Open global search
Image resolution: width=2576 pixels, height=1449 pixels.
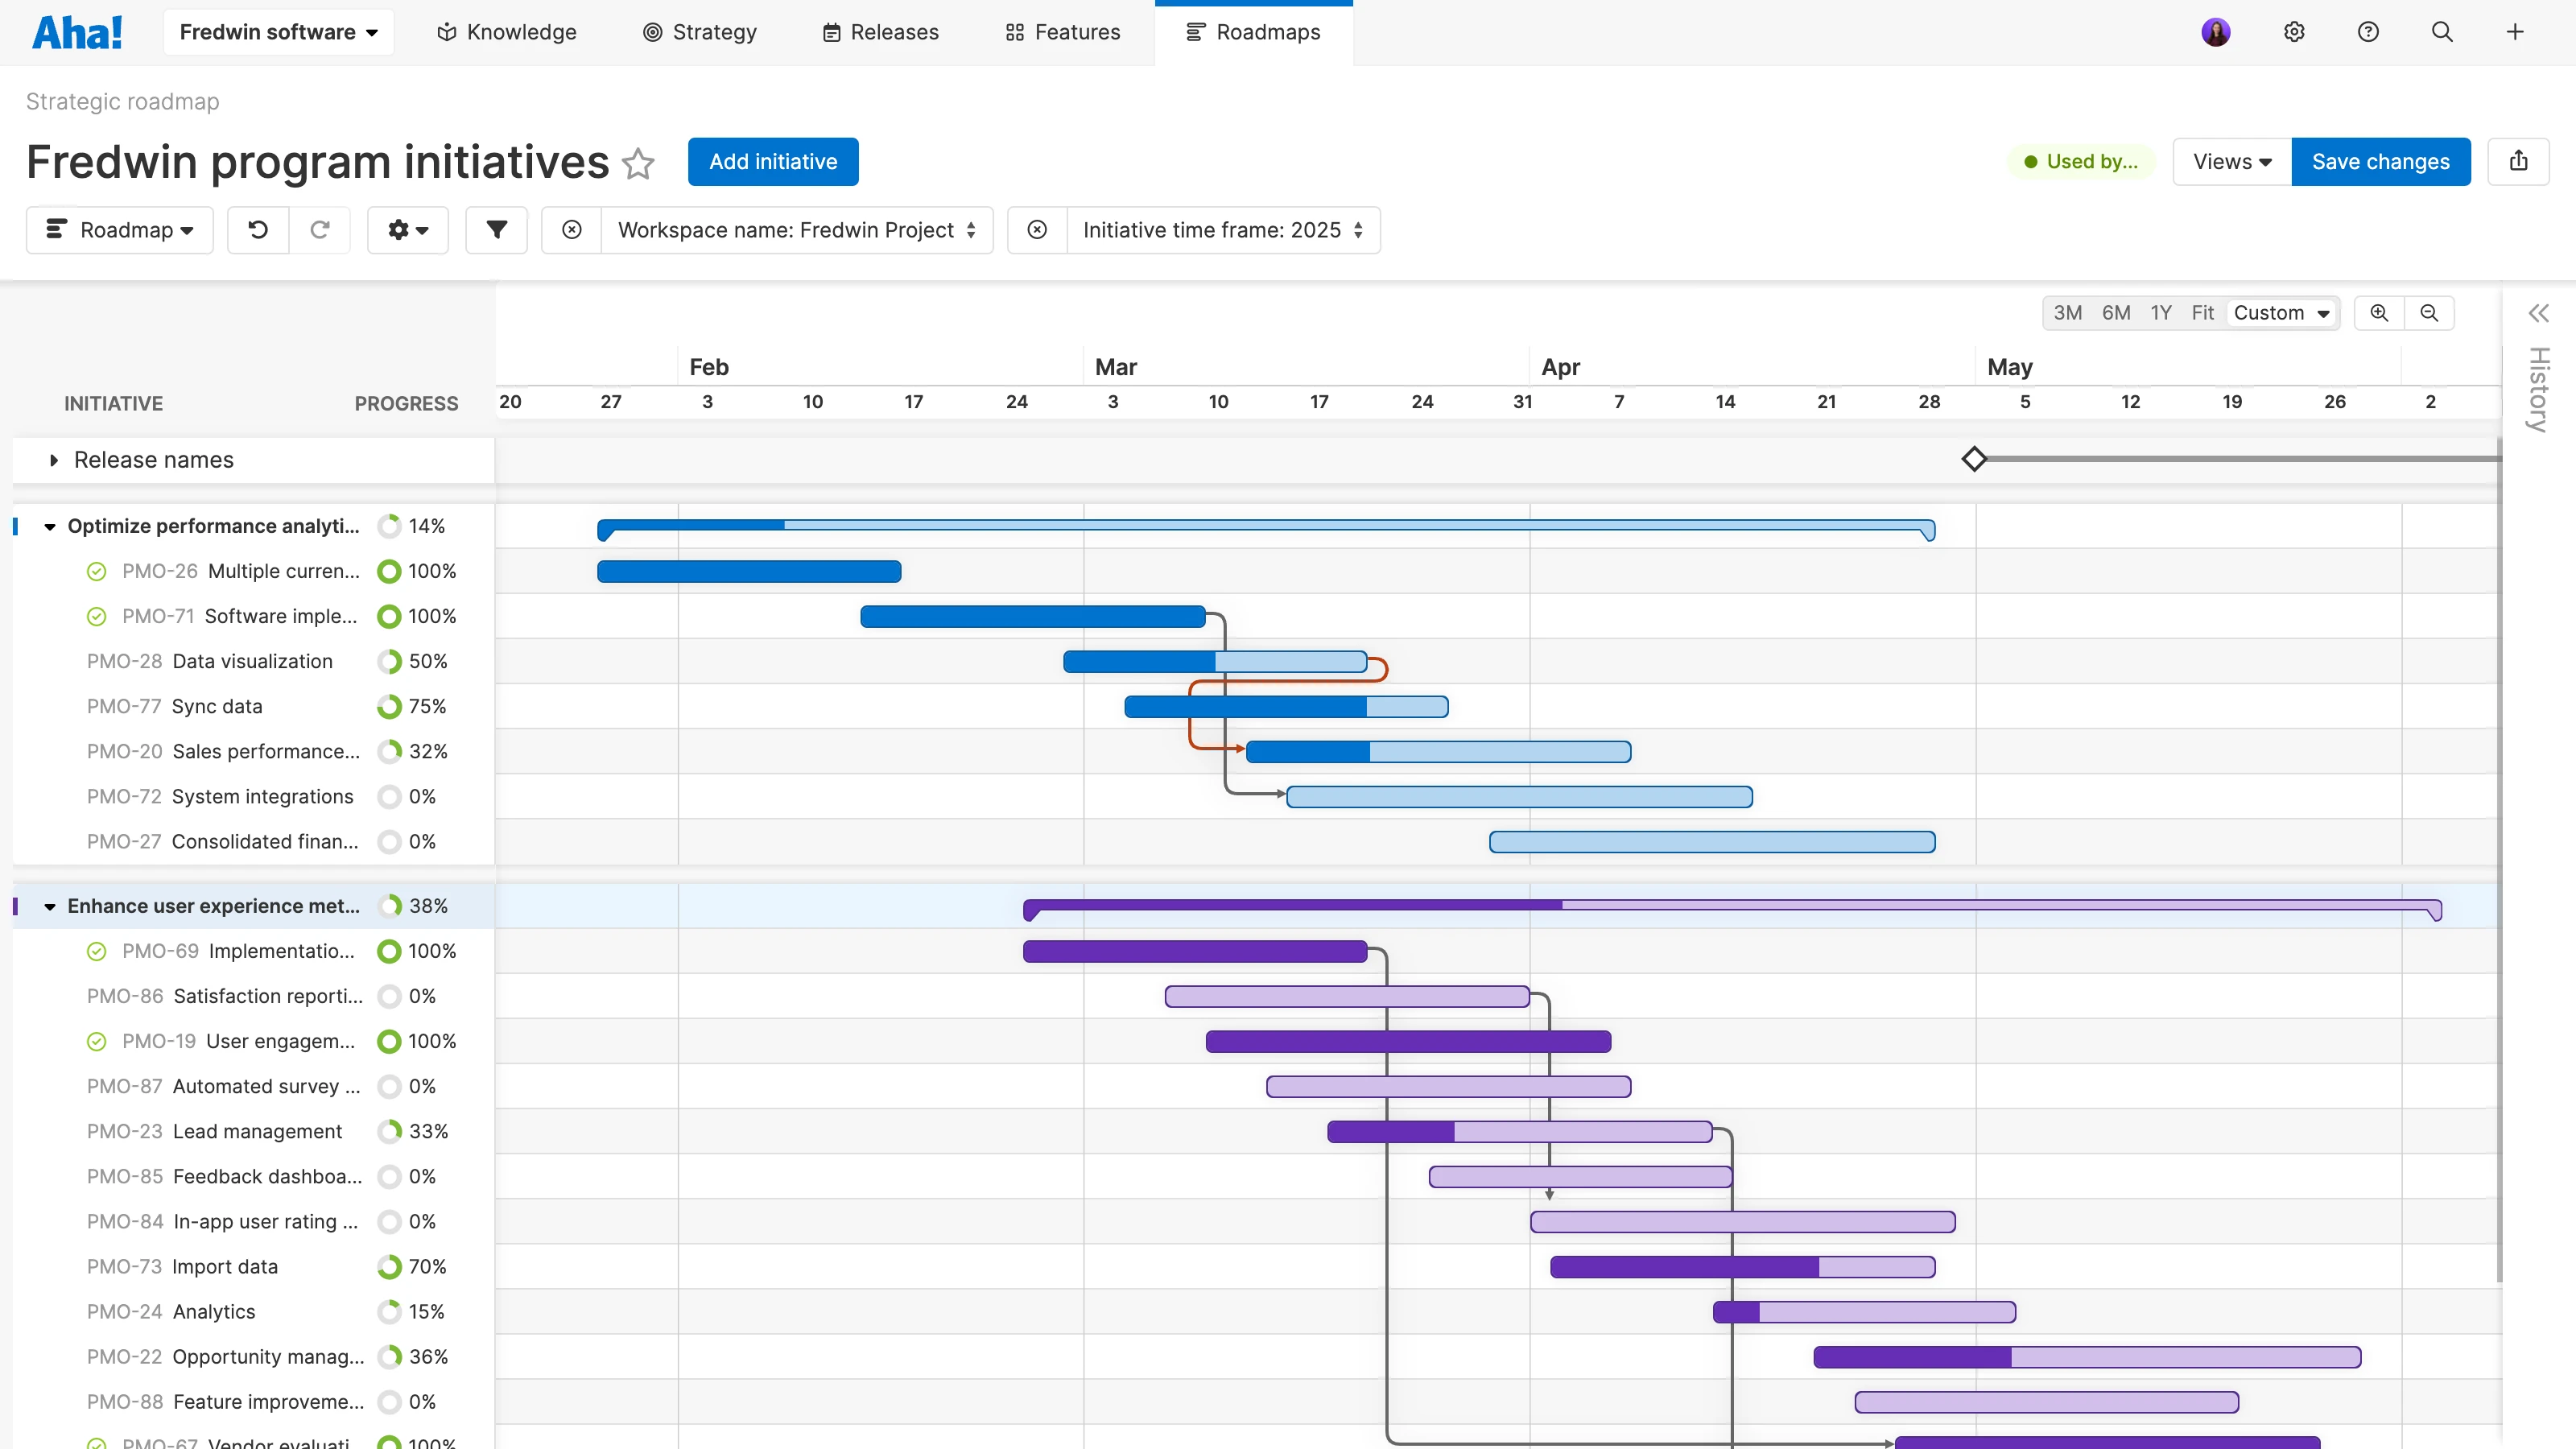[x=2442, y=31]
